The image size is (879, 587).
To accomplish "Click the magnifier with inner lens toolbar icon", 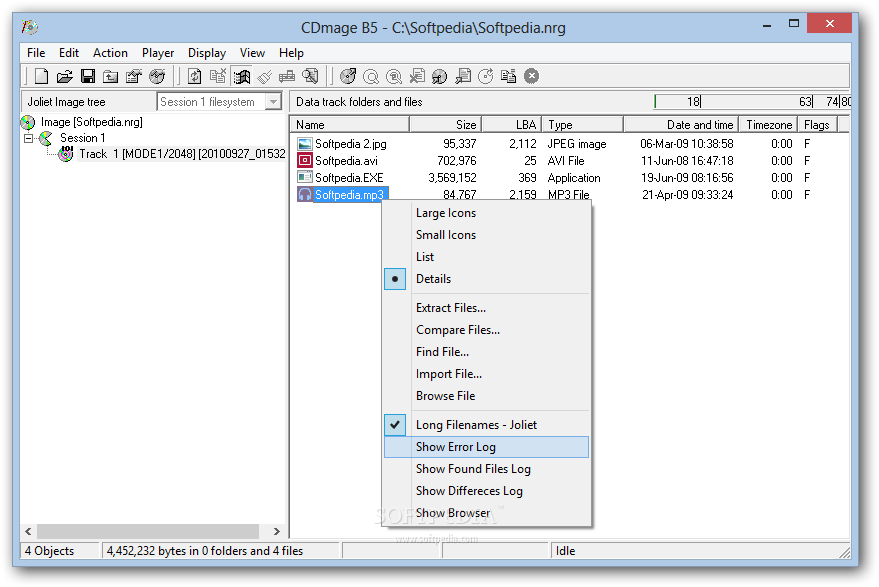I will pyautogui.click(x=394, y=76).
